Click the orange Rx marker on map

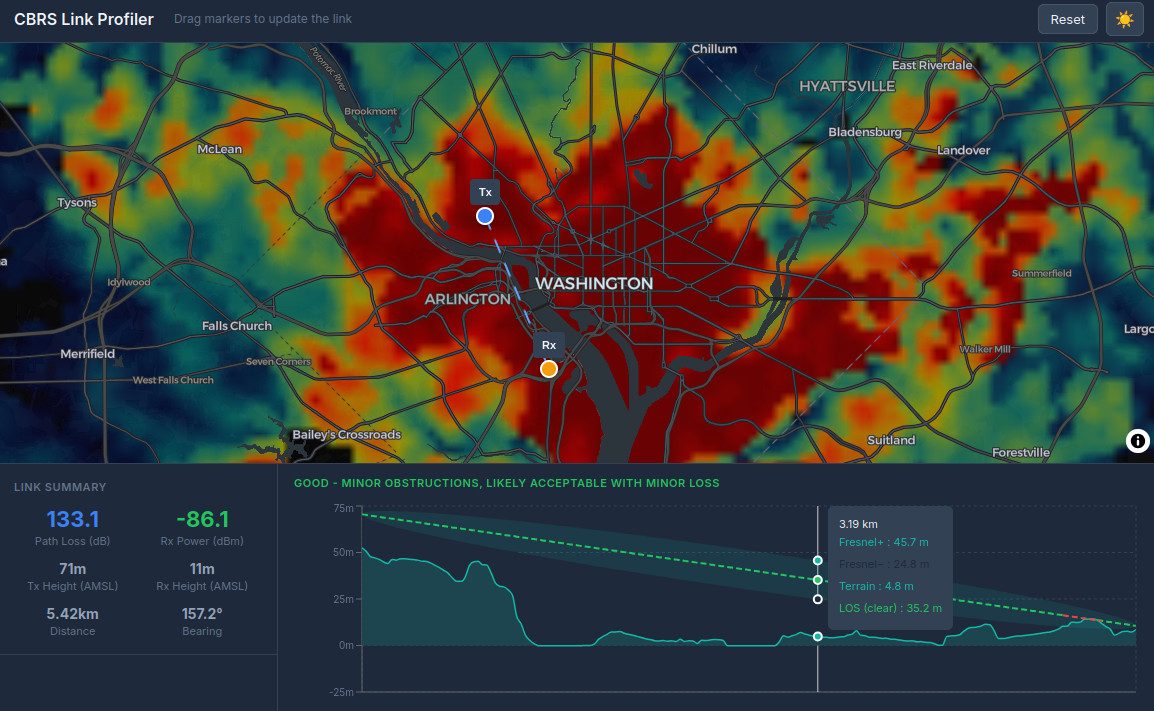(548, 369)
